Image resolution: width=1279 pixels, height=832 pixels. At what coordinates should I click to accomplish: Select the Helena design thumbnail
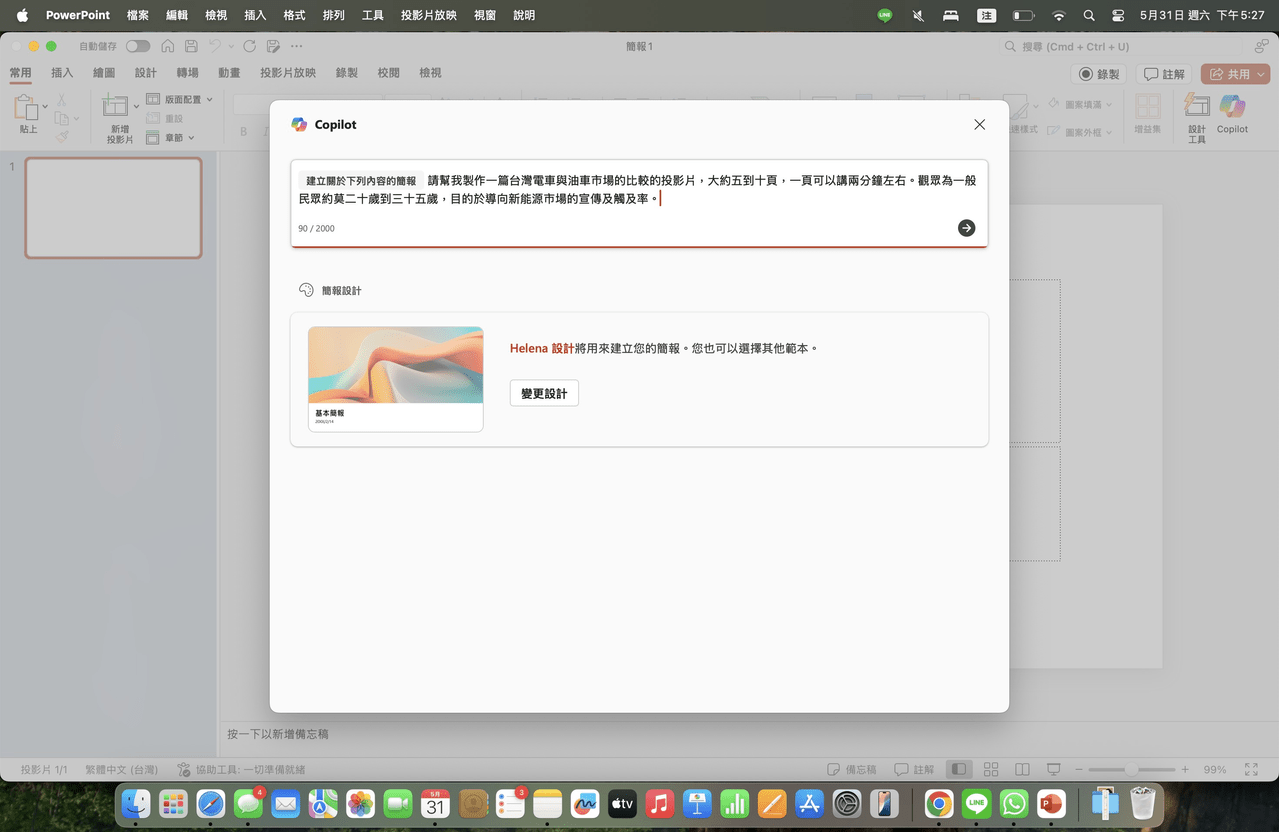pyautogui.click(x=396, y=379)
